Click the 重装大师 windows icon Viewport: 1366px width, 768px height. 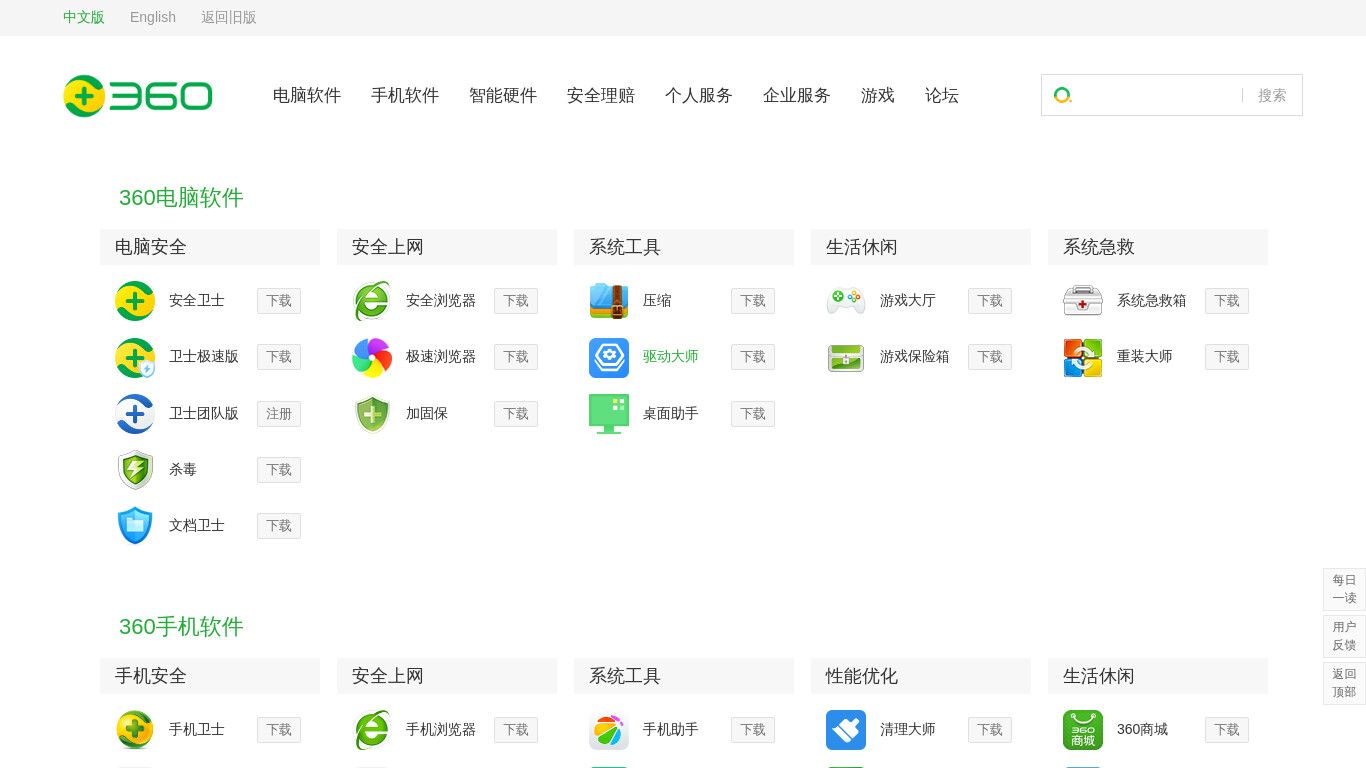pyautogui.click(x=1083, y=358)
